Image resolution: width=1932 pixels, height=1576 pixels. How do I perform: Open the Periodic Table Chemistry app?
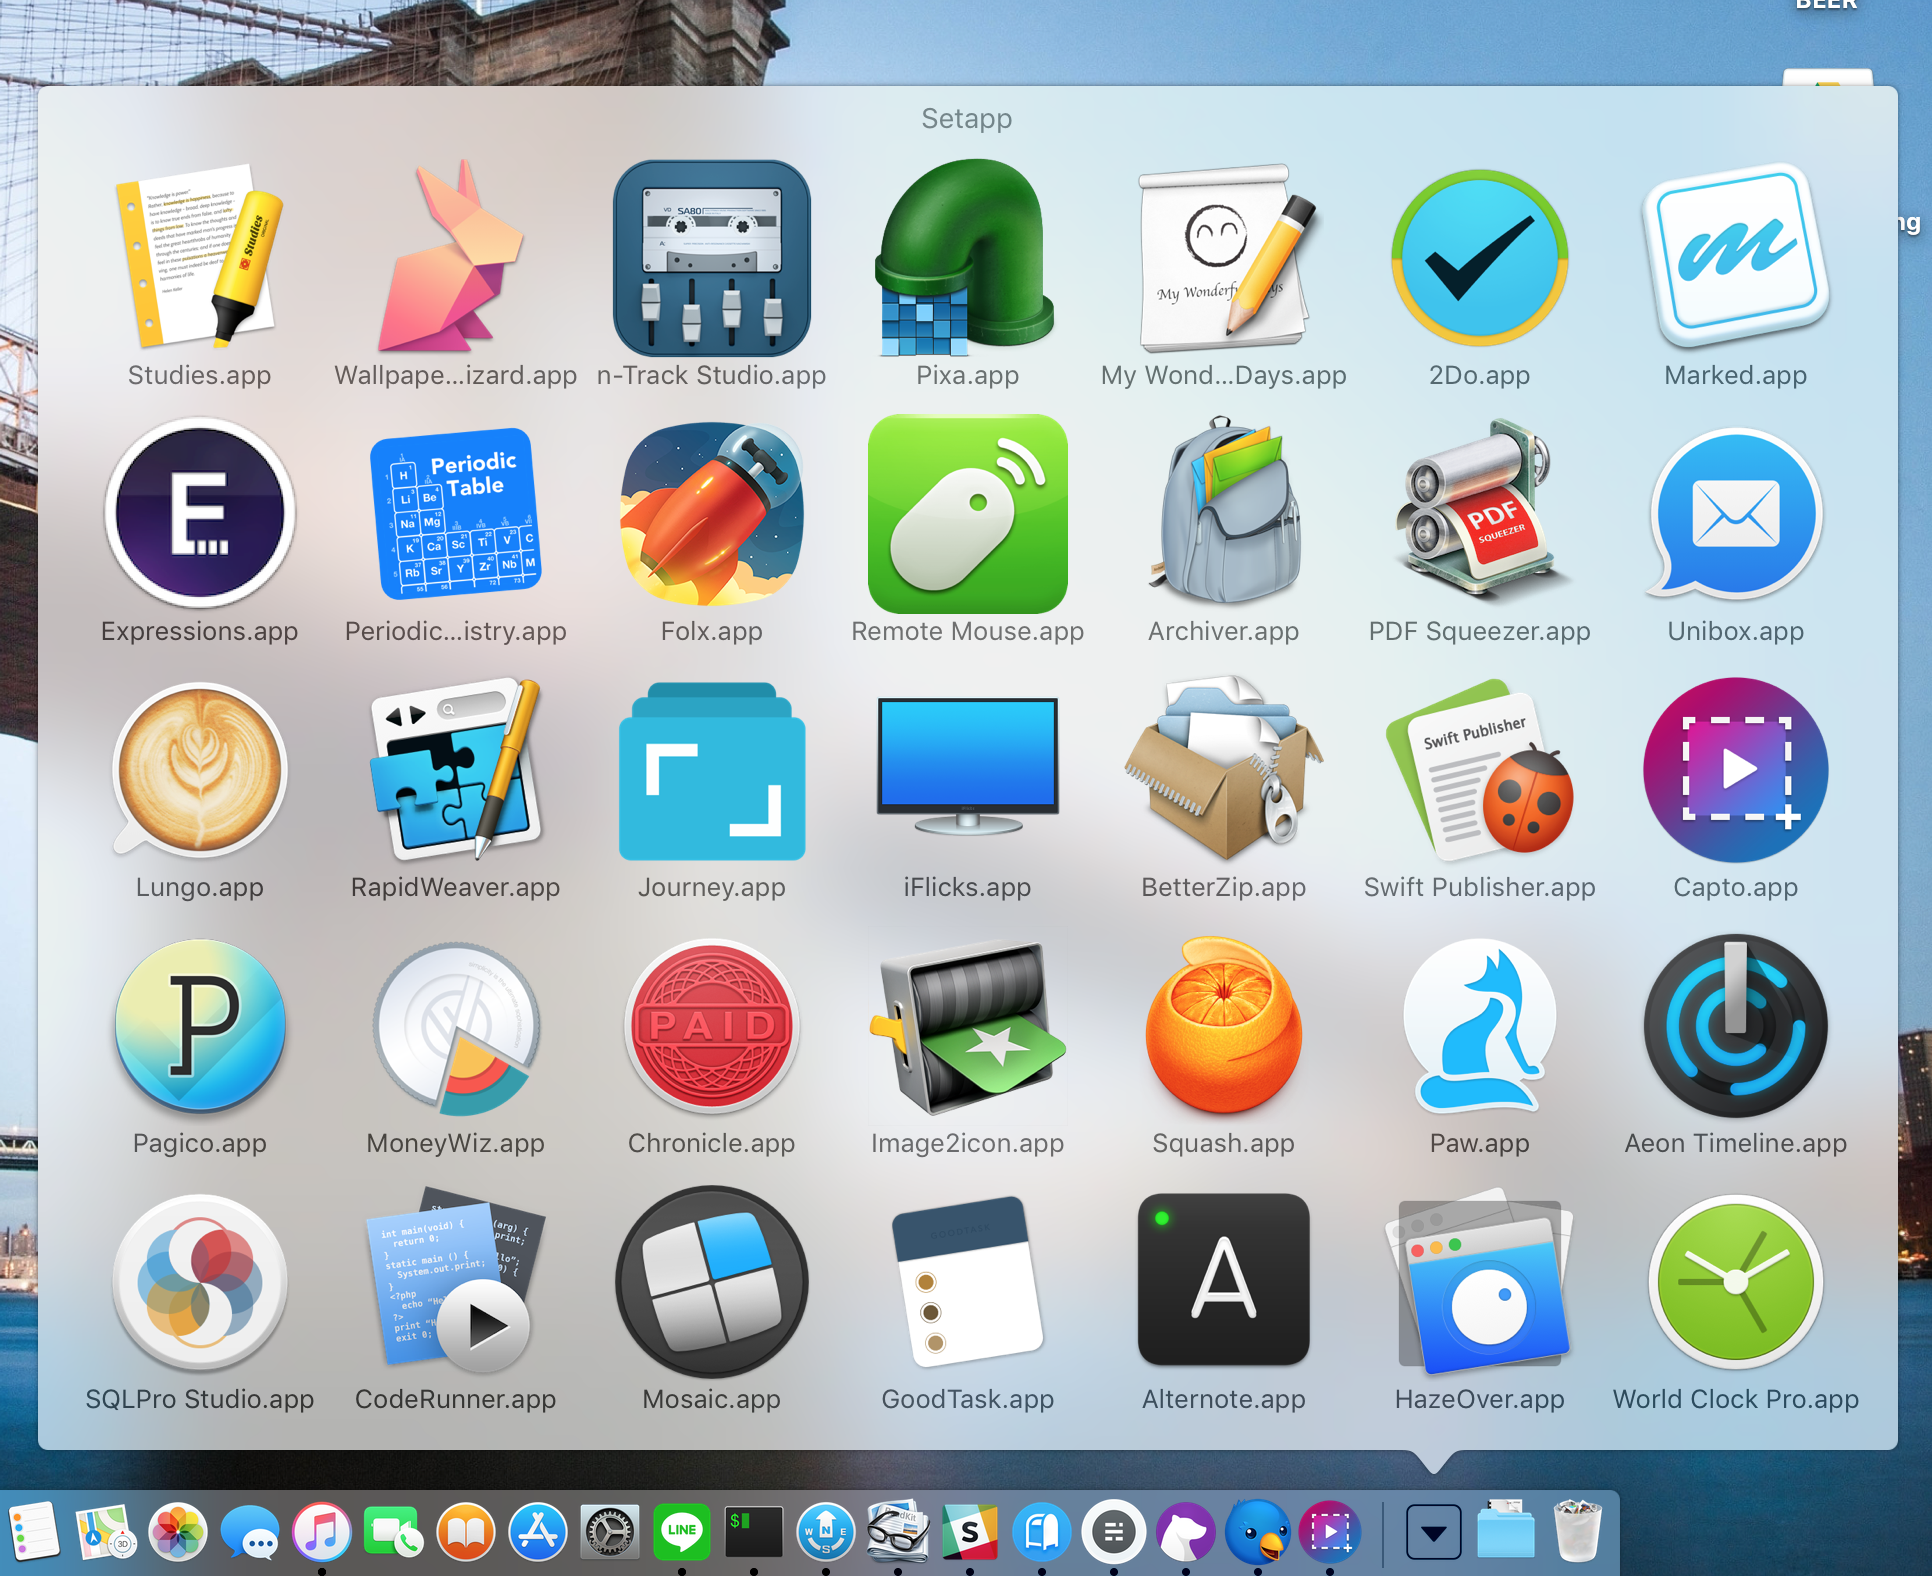tap(455, 514)
